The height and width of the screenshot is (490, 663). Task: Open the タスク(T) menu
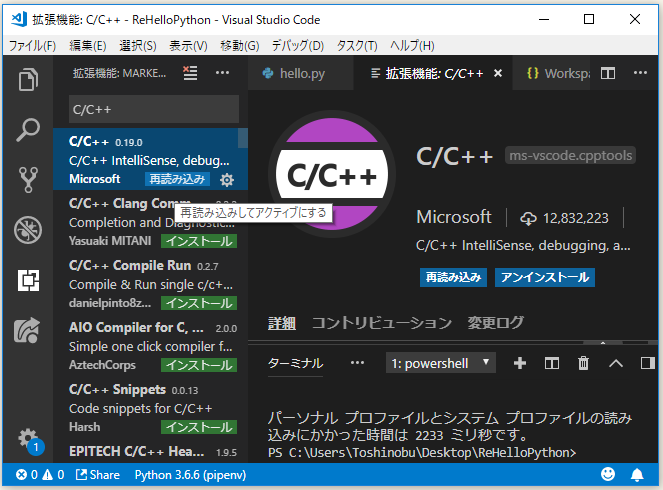[357, 46]
